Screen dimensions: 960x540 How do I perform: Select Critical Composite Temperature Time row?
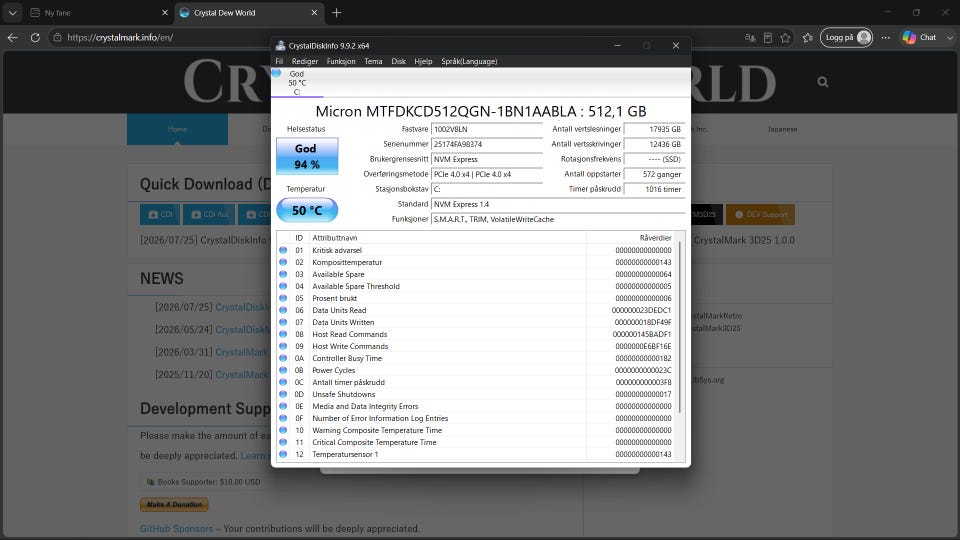(476, 442)
